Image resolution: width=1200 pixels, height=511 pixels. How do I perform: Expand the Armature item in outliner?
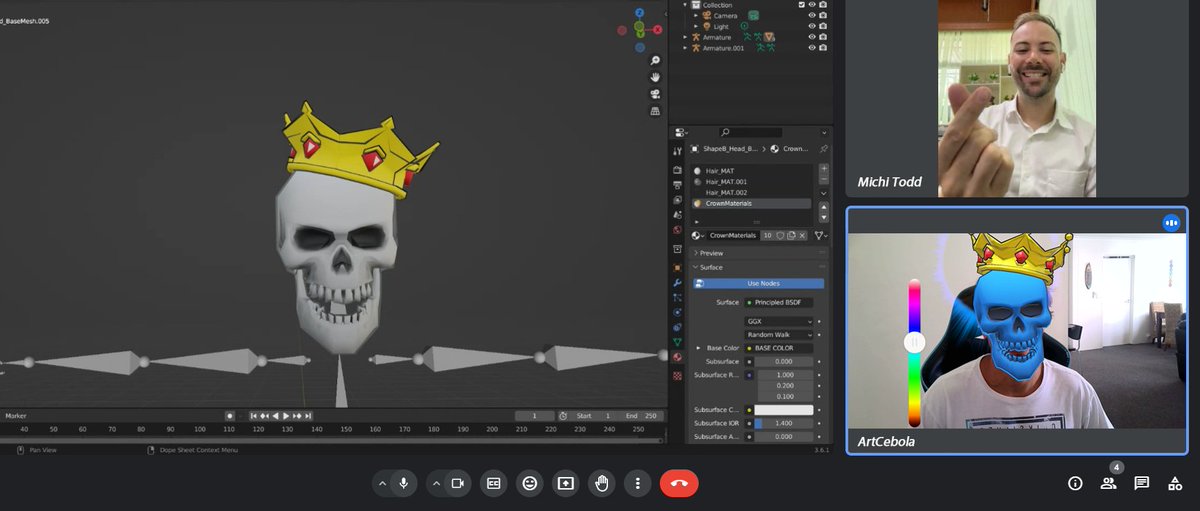685,37
